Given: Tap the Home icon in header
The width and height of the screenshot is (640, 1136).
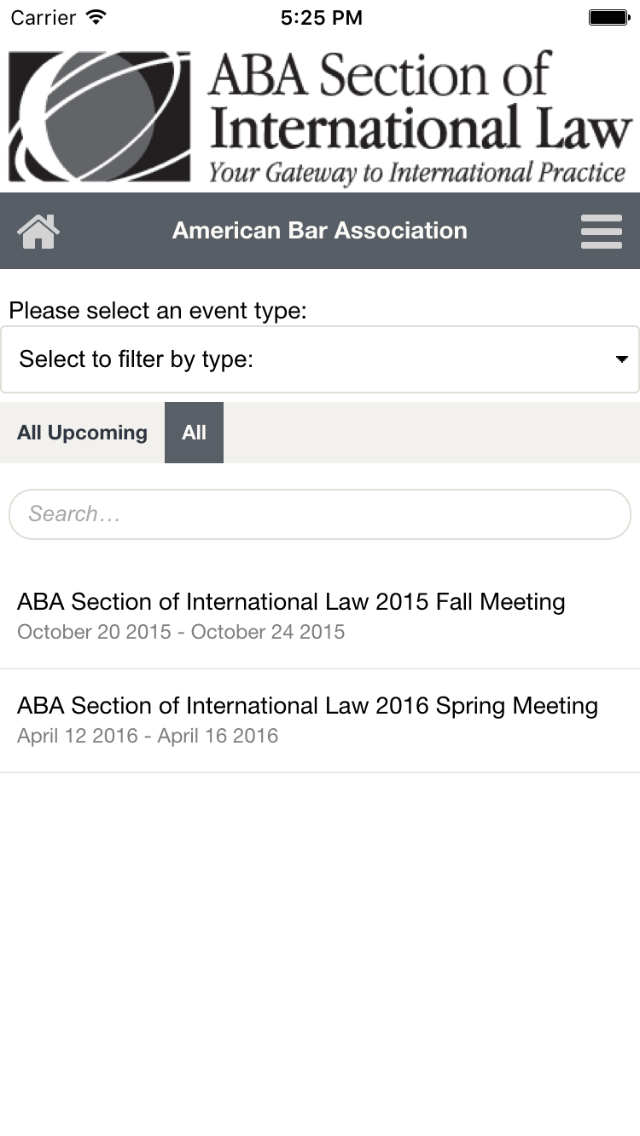Looking at the screenshot, I should [x=39, y=231].
